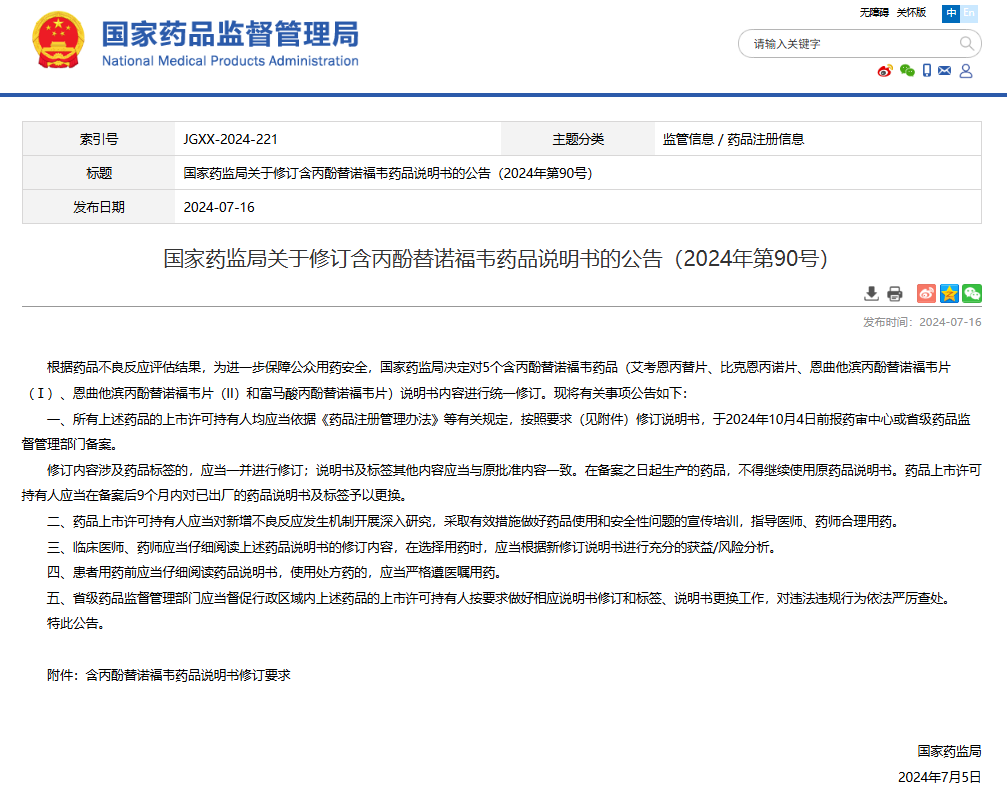Click the 国家药品监督管理局 logo
Screen dimensions: 1007x795
pos(229,44)
